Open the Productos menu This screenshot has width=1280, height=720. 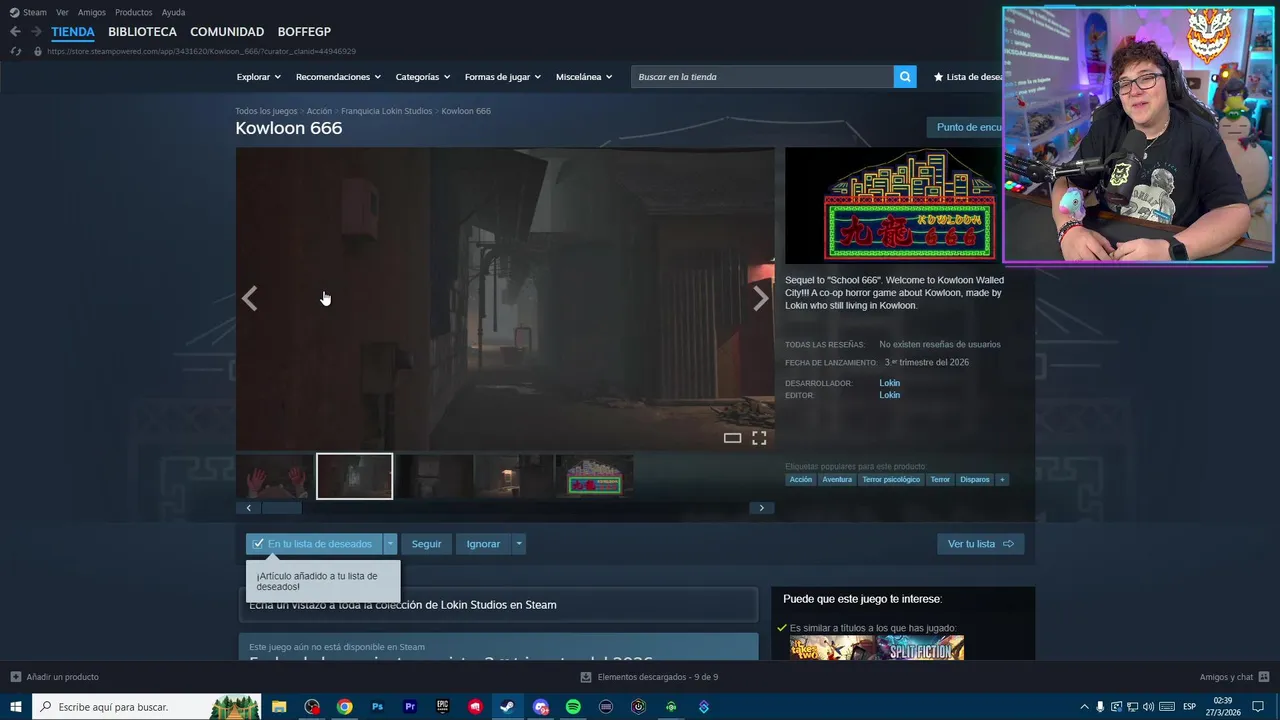click(134, 12)
